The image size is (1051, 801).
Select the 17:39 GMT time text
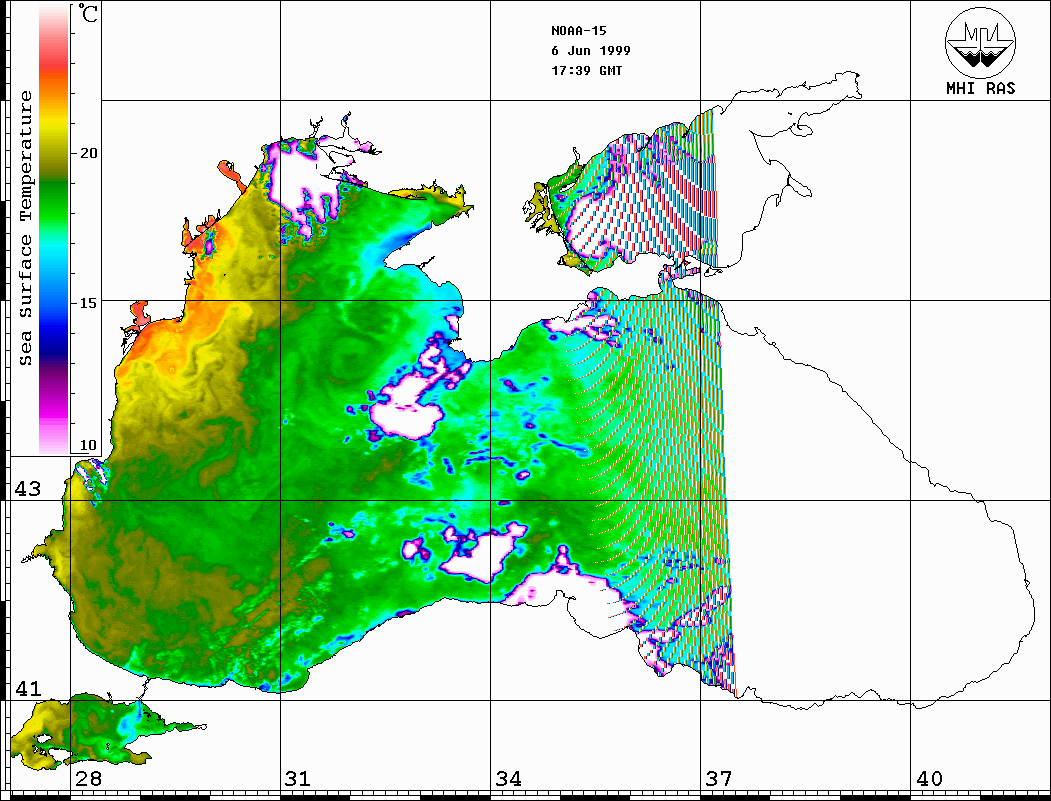(586, 70)
